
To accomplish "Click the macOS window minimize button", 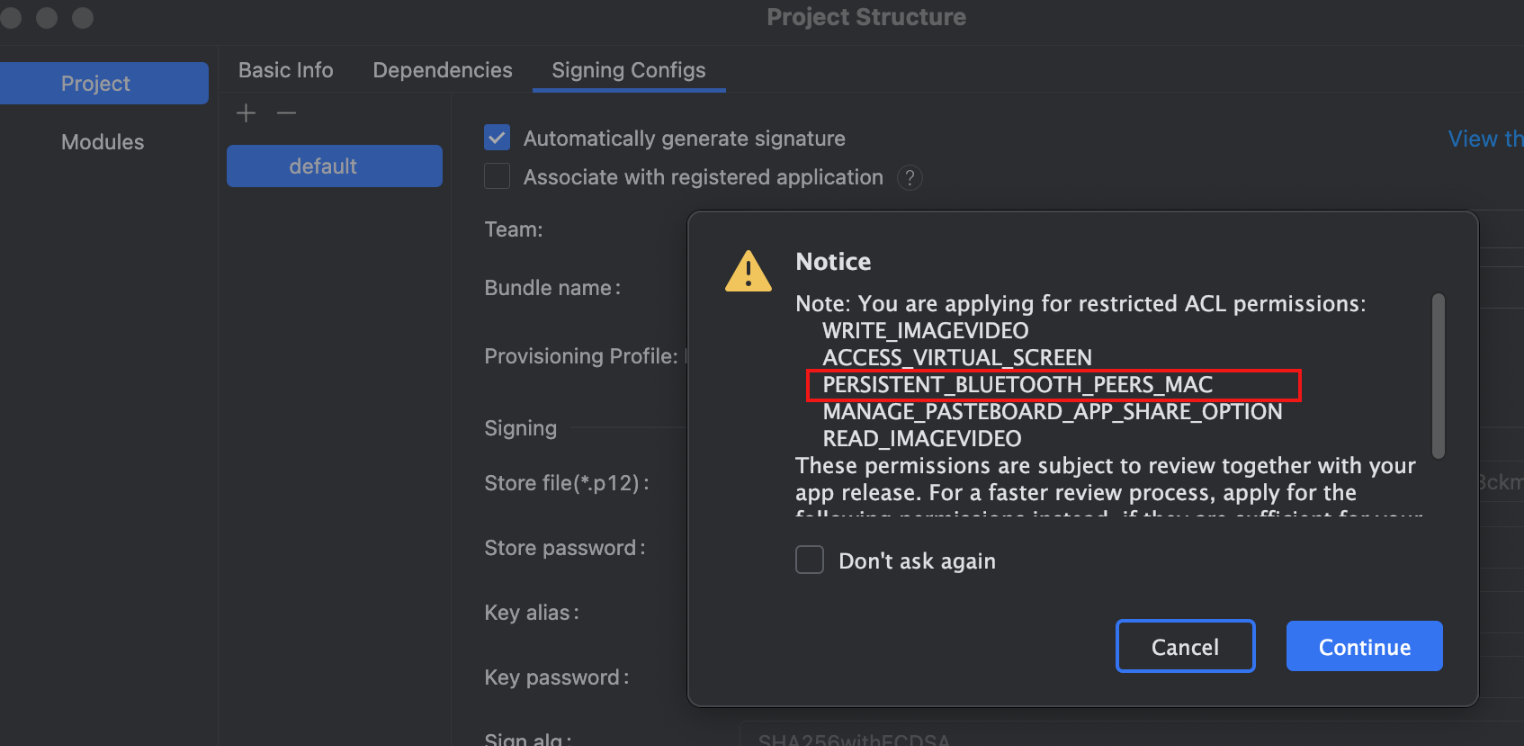I will pyautogui.click(x=46, y=18).
